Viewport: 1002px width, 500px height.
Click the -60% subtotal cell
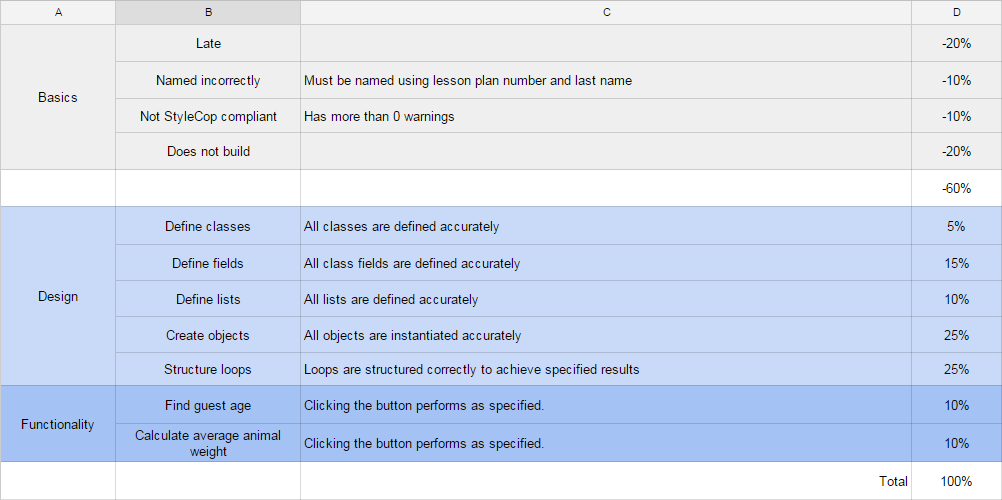956,188
